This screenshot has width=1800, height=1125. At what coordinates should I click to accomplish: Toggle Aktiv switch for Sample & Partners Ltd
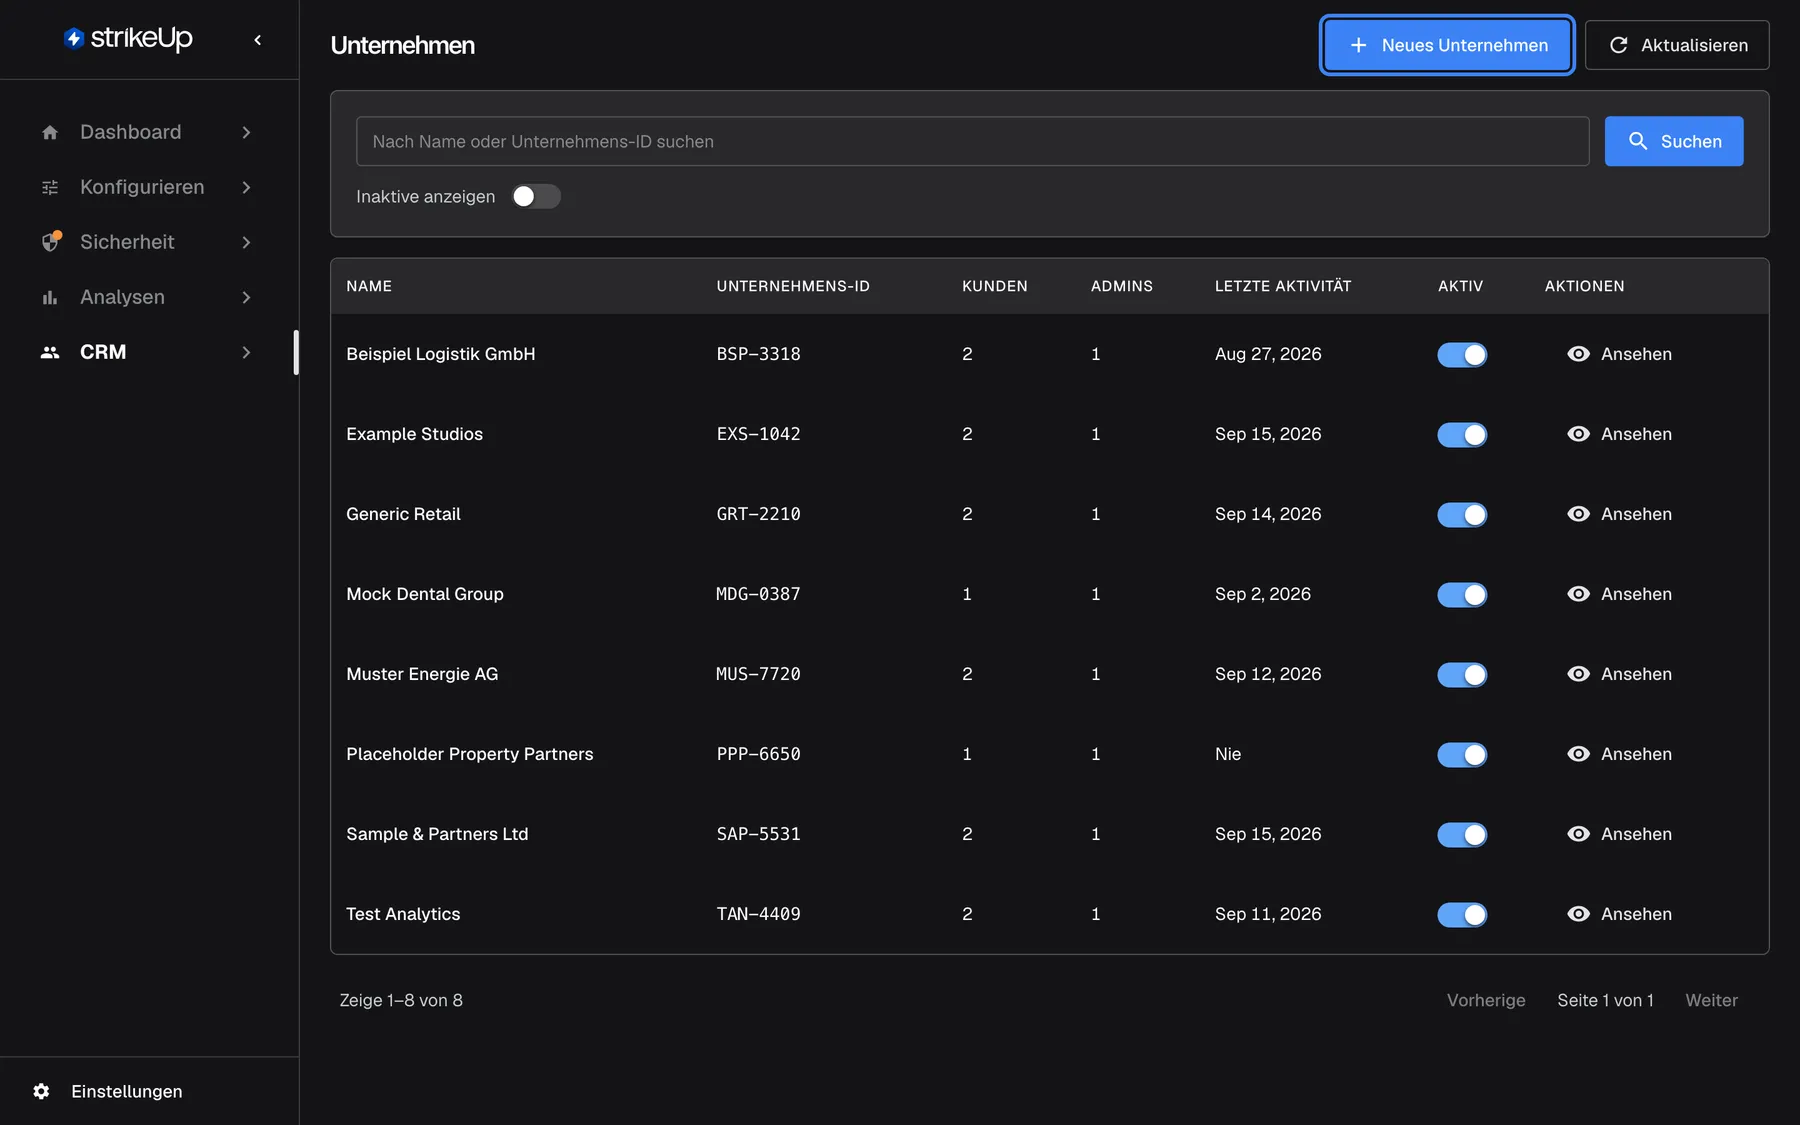coord(1462,834)
